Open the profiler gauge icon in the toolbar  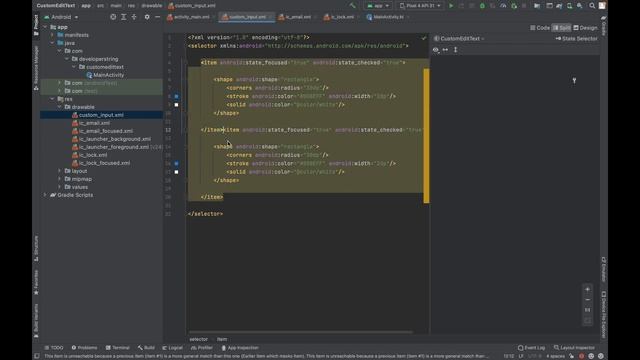[x=503, y=6]
